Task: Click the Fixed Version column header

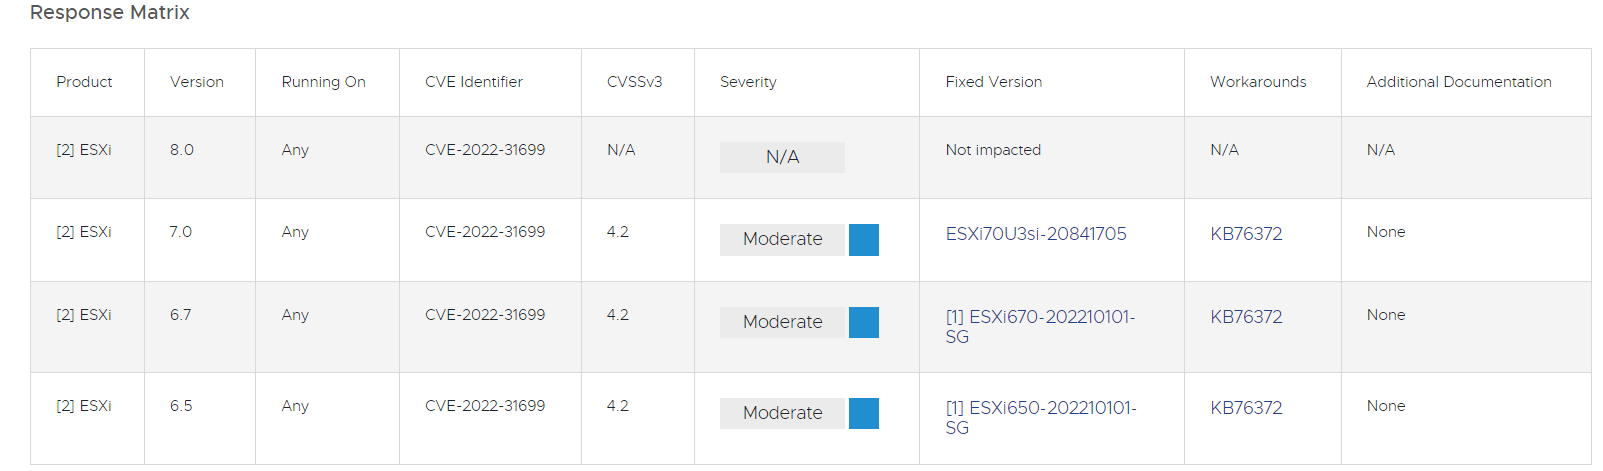Action: coord(994,82)
